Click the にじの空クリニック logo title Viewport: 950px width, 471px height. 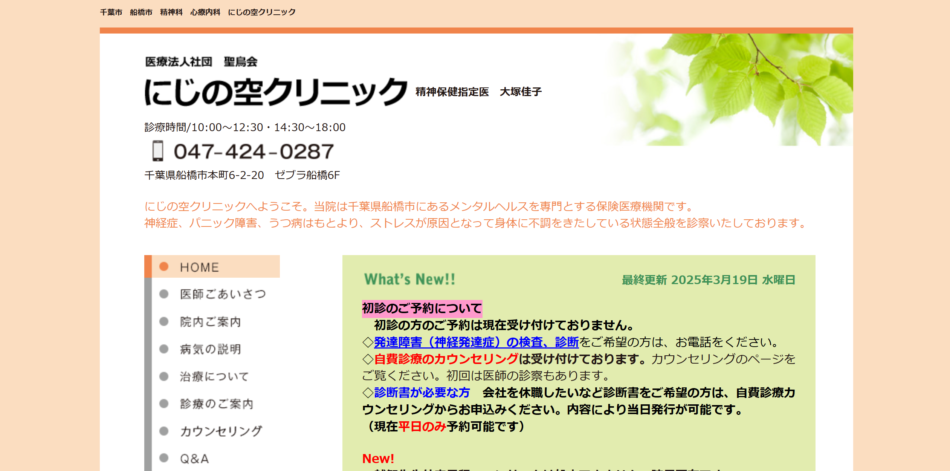(276, 92)
